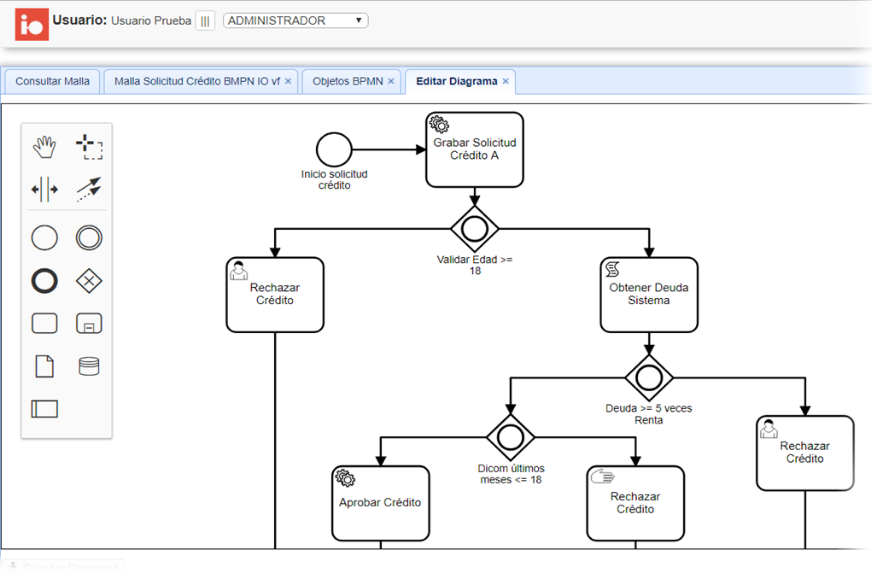Viewport: 872px width, 586px height.
Task: Click the button beside Usuario Prueba
Action: (x=205, y=21)
